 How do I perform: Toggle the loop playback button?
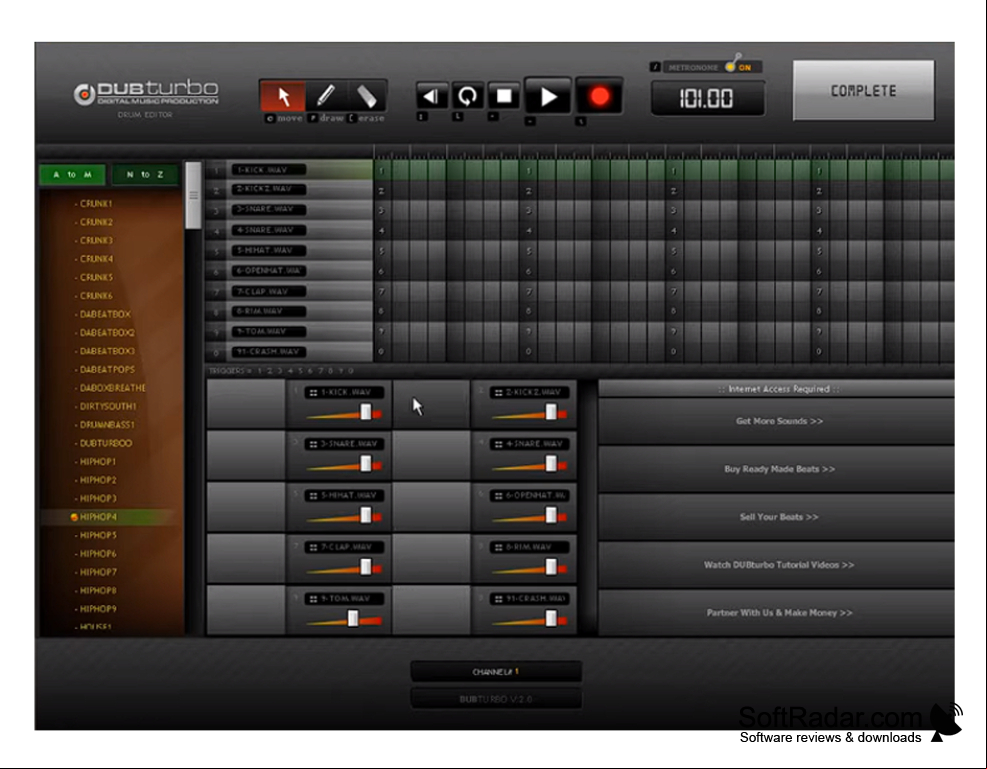(467, 96)
